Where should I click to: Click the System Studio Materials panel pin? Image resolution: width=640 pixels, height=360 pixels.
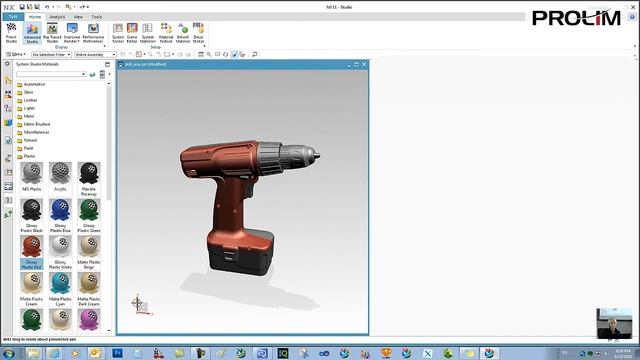tap(107, 64)
